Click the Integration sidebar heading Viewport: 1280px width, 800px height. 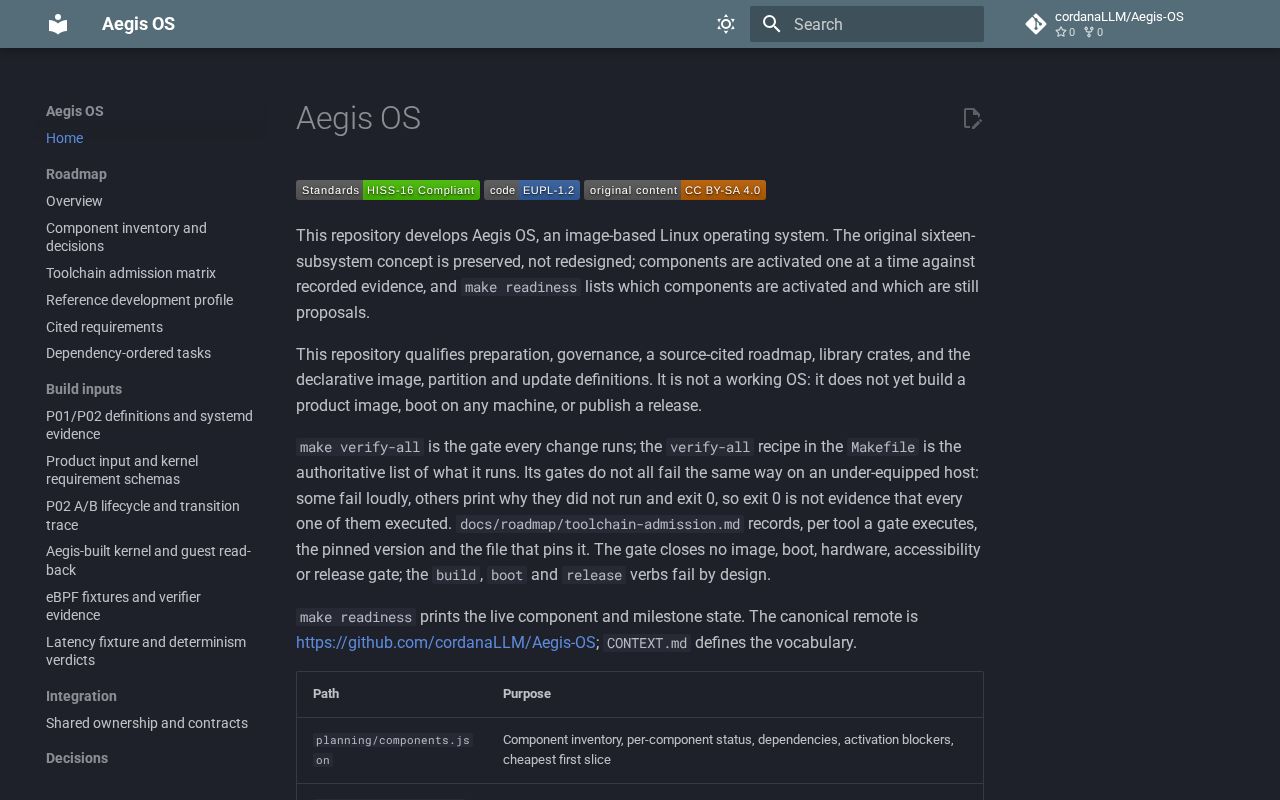tap(81, 696)
